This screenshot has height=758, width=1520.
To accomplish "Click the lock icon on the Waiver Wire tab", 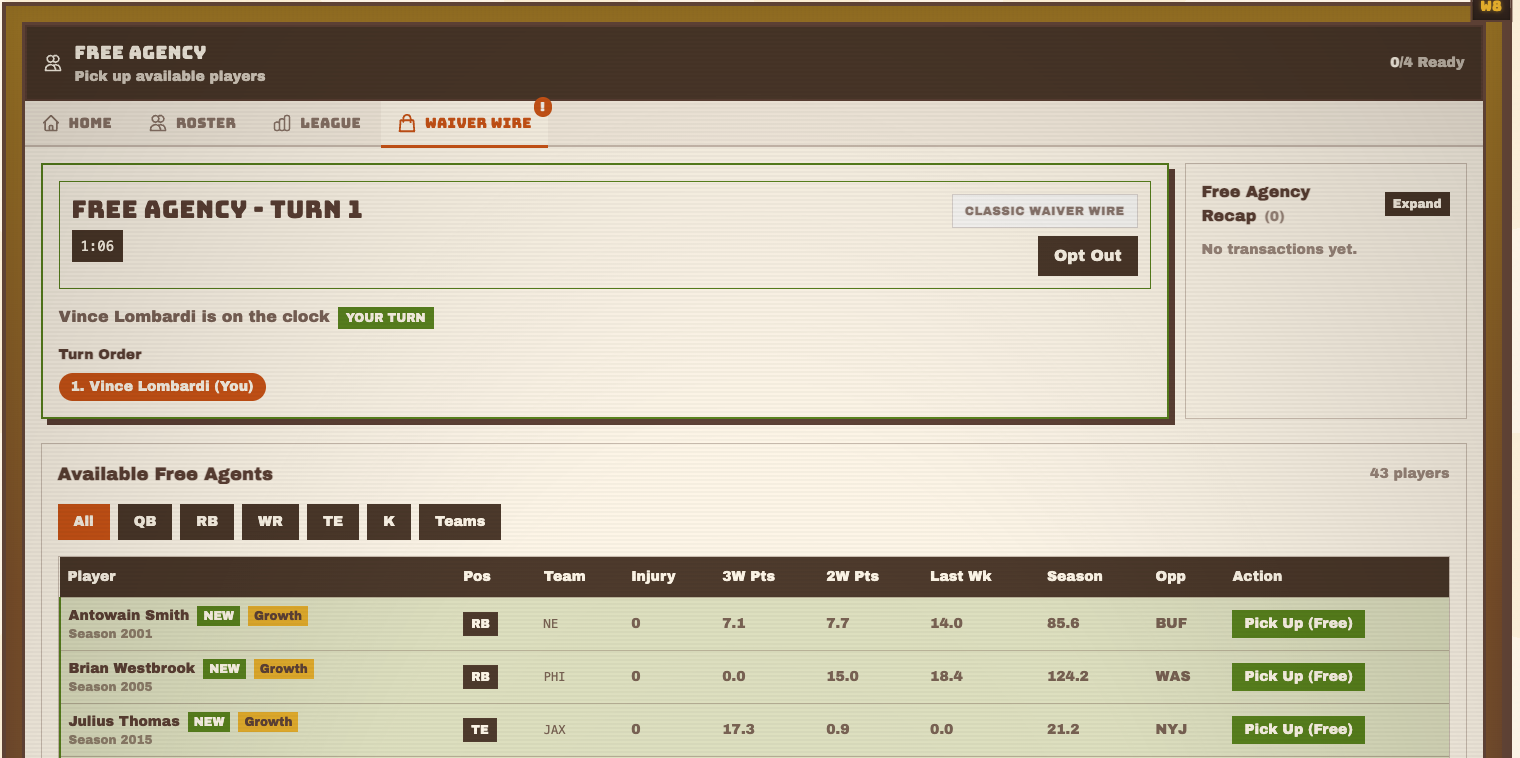I will (406, 122).
